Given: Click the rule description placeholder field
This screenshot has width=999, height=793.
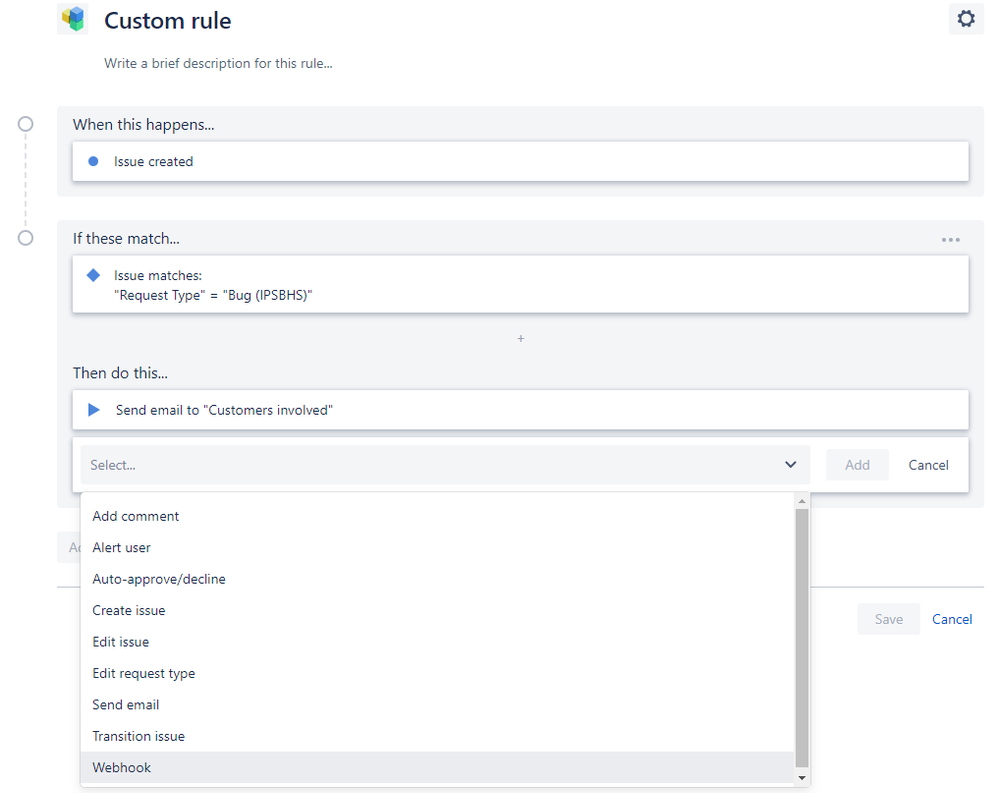Looking at the screenshot, I should pyautogui.click(x=219, y=63).
